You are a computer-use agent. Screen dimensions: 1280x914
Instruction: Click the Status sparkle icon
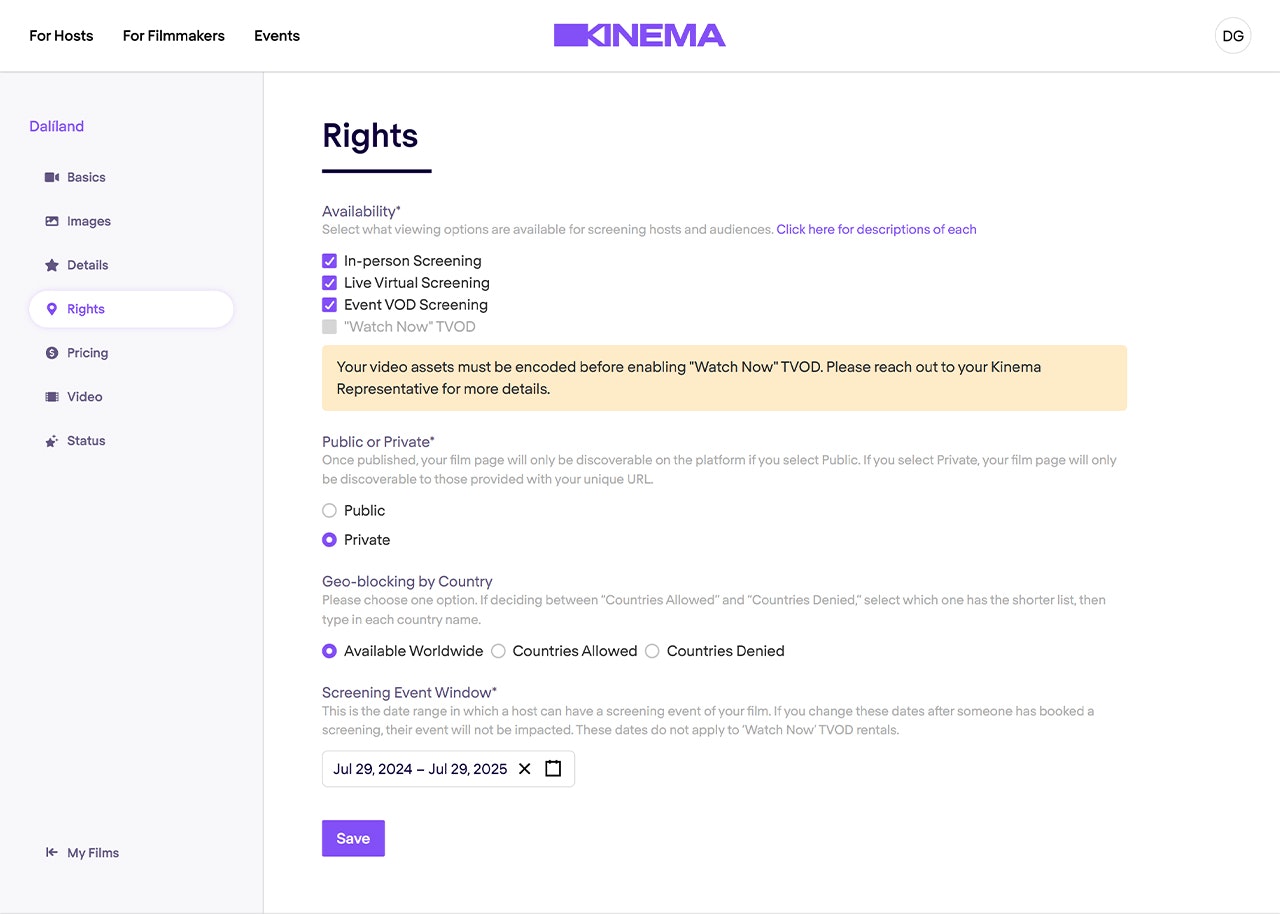(x=52, y=441)
